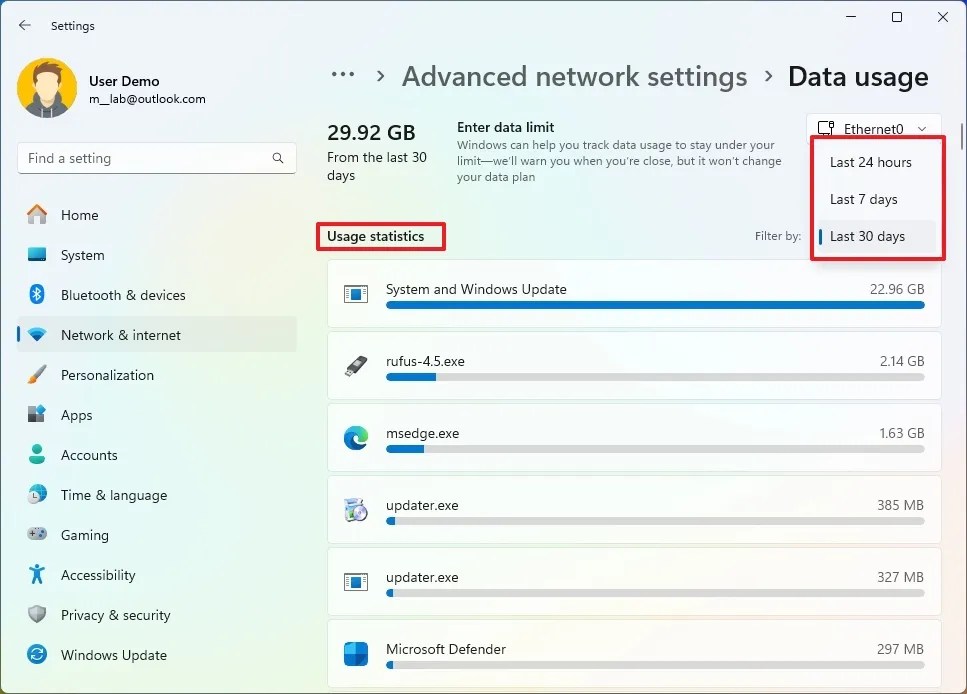The image size is (967, 694).
Task: Choose Last 7 days from the filter
Action: pyautogui.click(x=862, y=199)
